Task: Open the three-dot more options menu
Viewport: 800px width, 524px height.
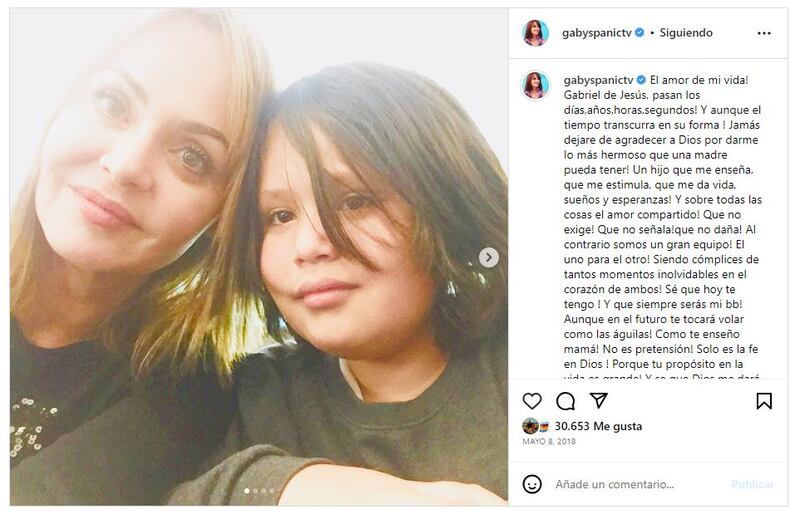Action: coord(764,33)
